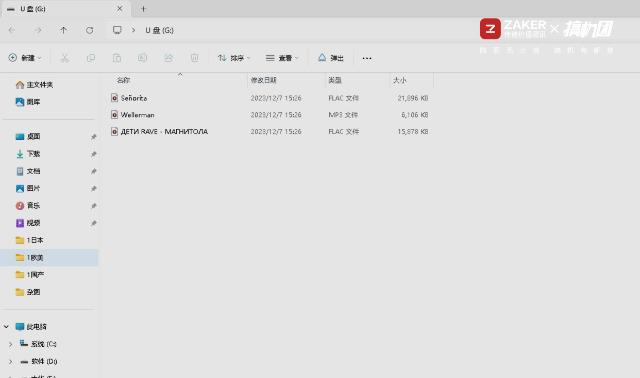This screenshot has height=378, width=640.
Task: Open 桌面 (Desktop) in sidebar
Action: tap(27, 136)
